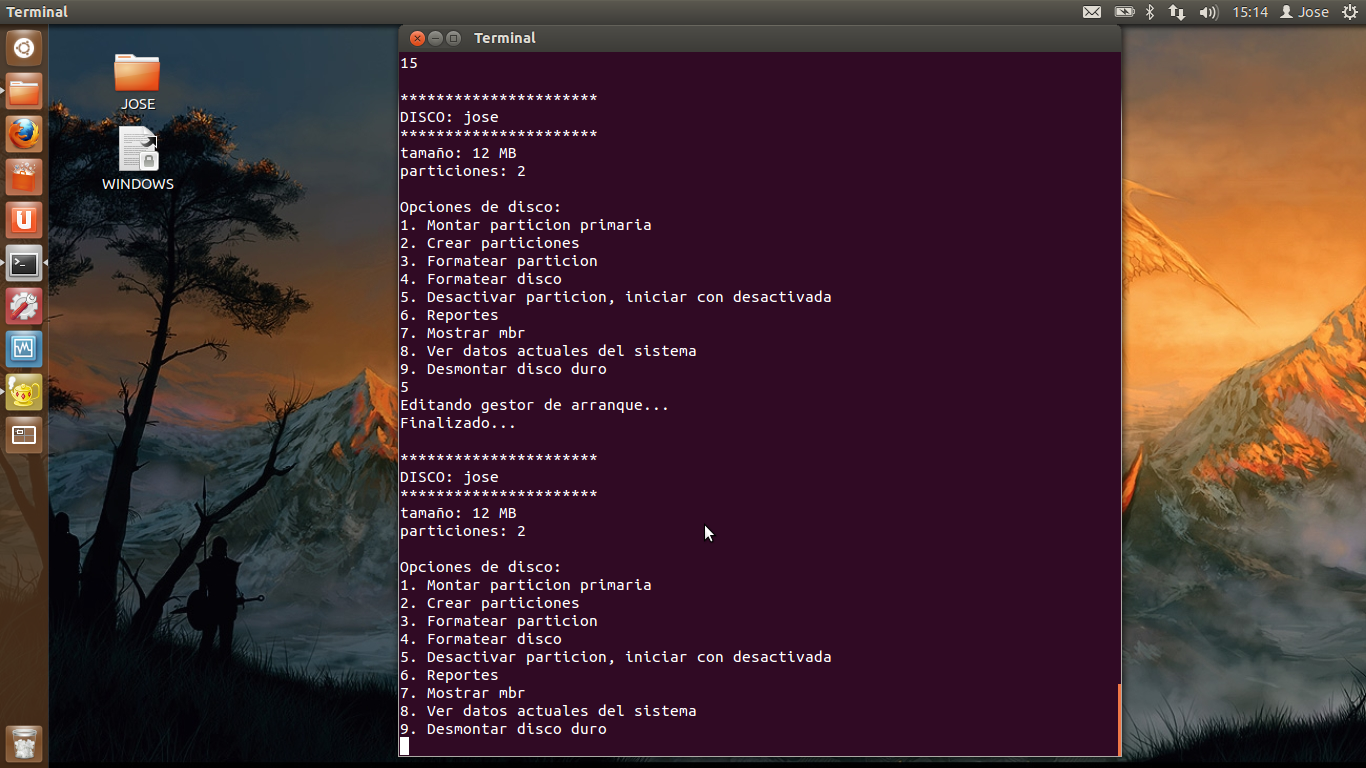The height and width of the screenshot is (768, 1366).
Task: Click 'DISCO: jose' header just below the '15' line
Action: (449, 117)
